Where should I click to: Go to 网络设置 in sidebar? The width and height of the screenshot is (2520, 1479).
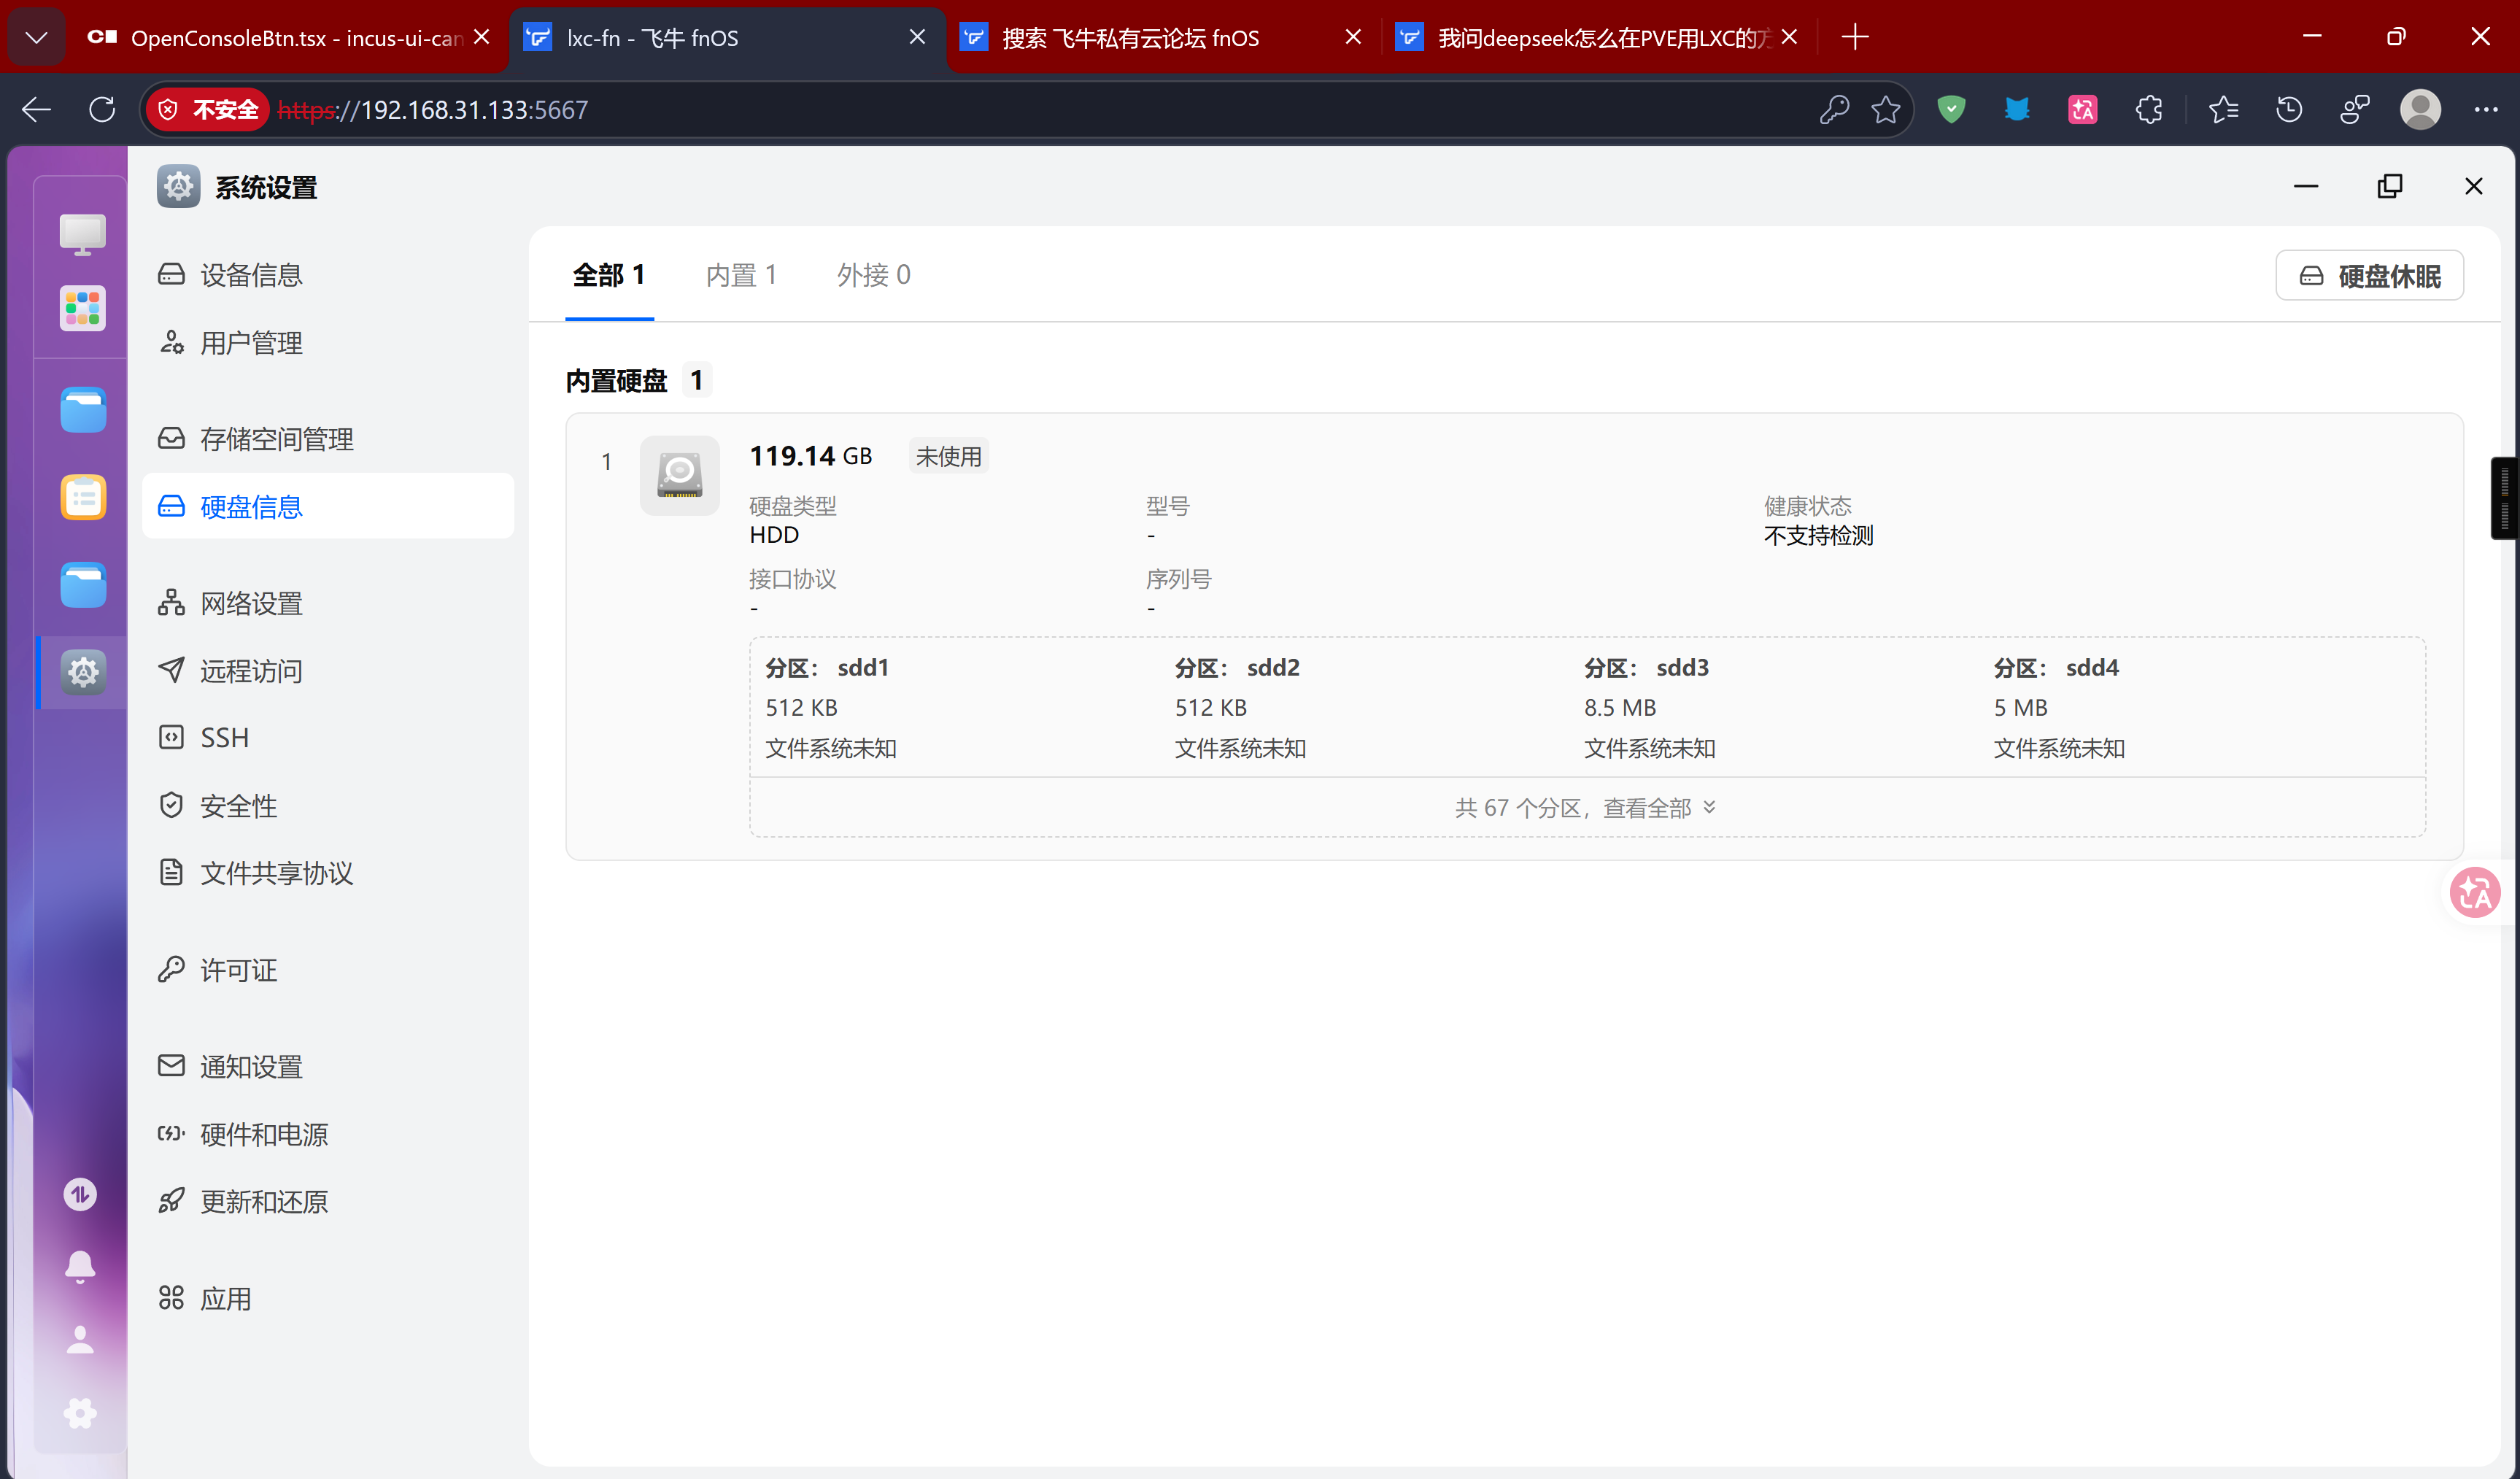[x=251, y=603]
